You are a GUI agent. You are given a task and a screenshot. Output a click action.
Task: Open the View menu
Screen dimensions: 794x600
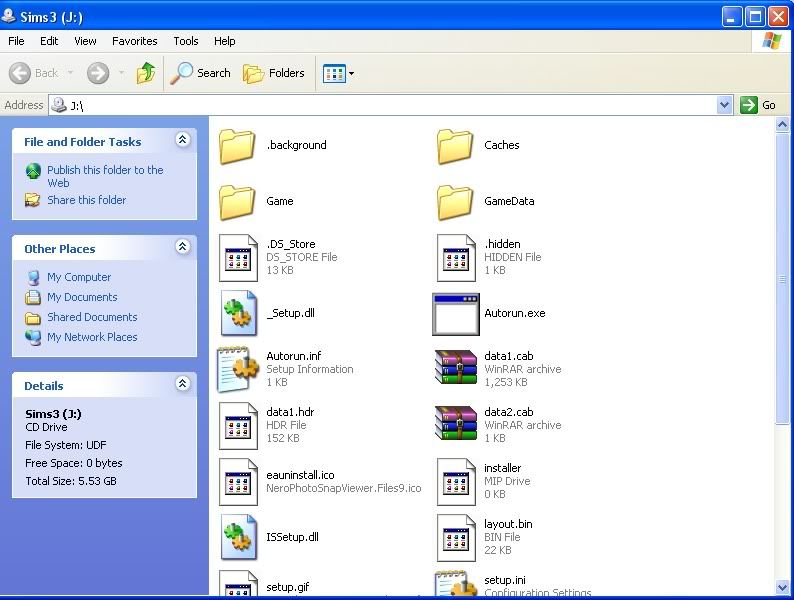[85, 41]
